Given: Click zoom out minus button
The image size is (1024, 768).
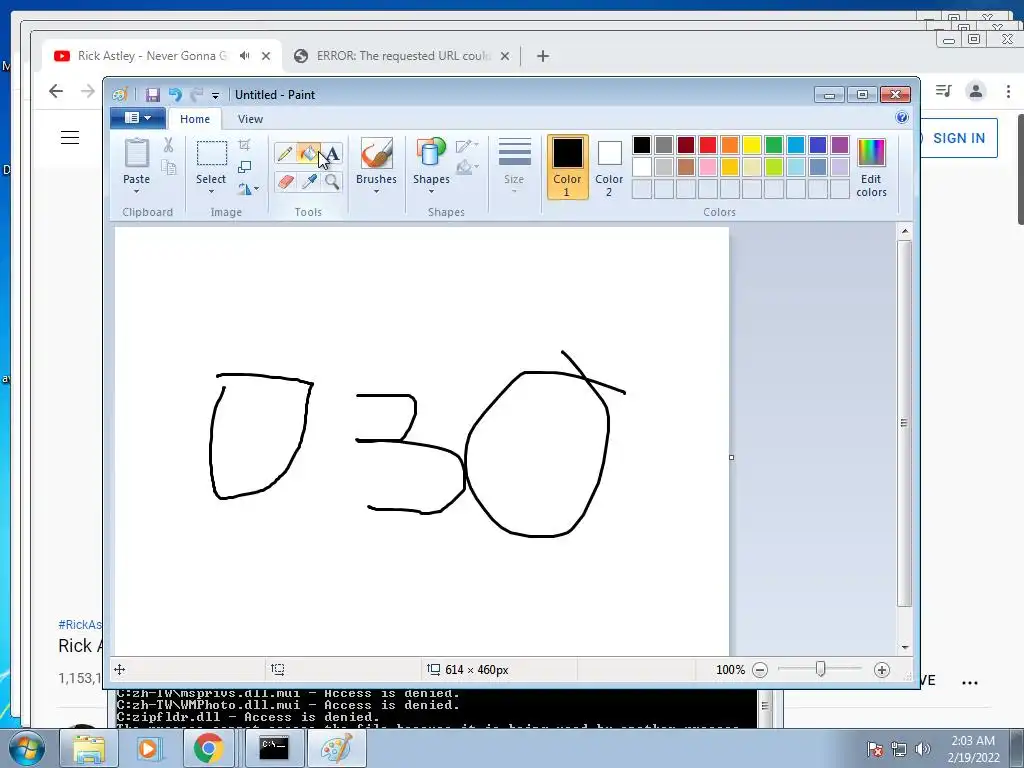Looking at the screenshot, I should click(x=760, y=670).
